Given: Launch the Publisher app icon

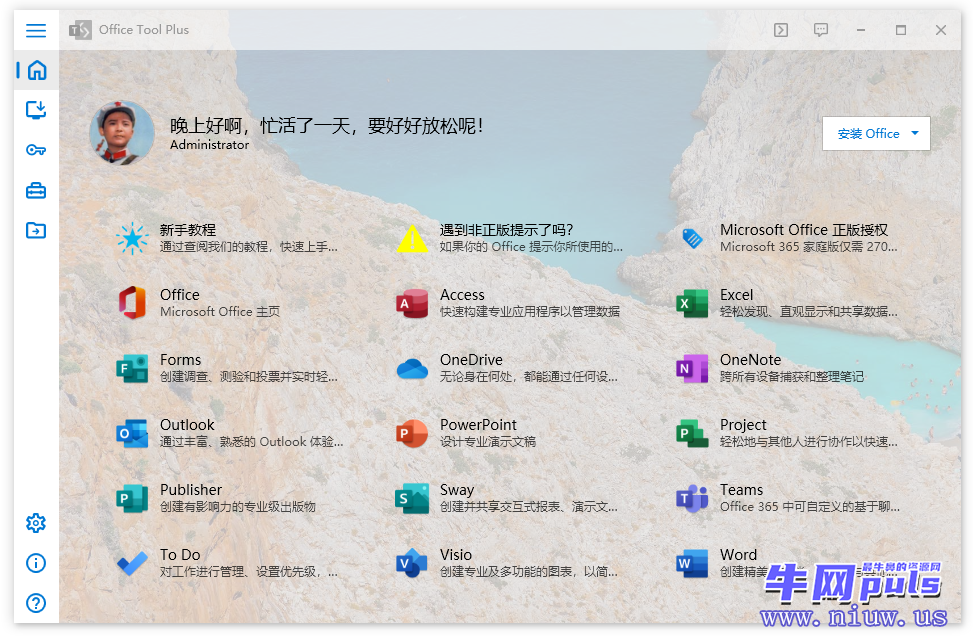Looking at the screenshot, I should (x=132, y=498).
